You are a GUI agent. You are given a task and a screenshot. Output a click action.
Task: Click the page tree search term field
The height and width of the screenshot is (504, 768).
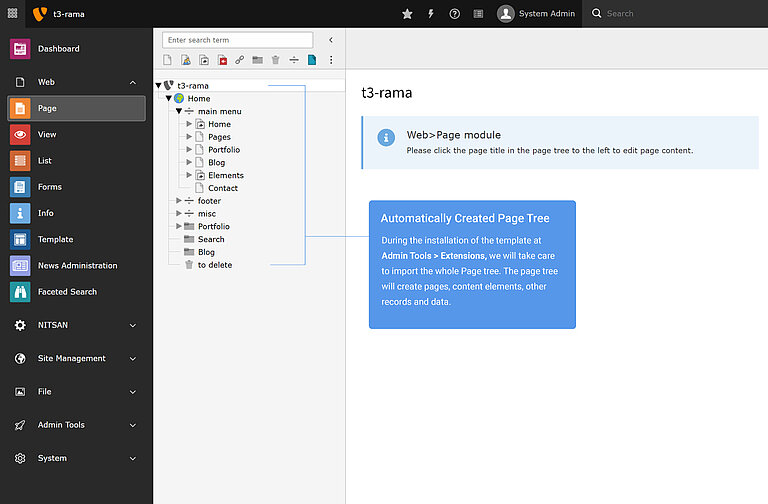pyautogui.click(x=238, y=40)
